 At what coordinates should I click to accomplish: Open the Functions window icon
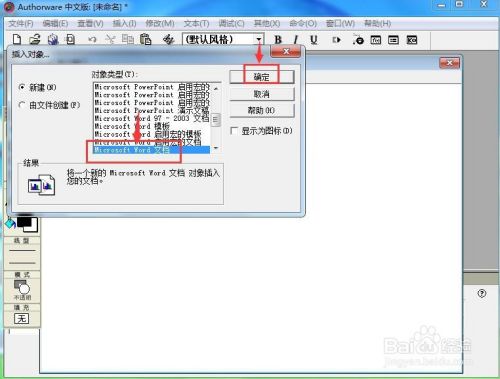(x=376, y=40)
